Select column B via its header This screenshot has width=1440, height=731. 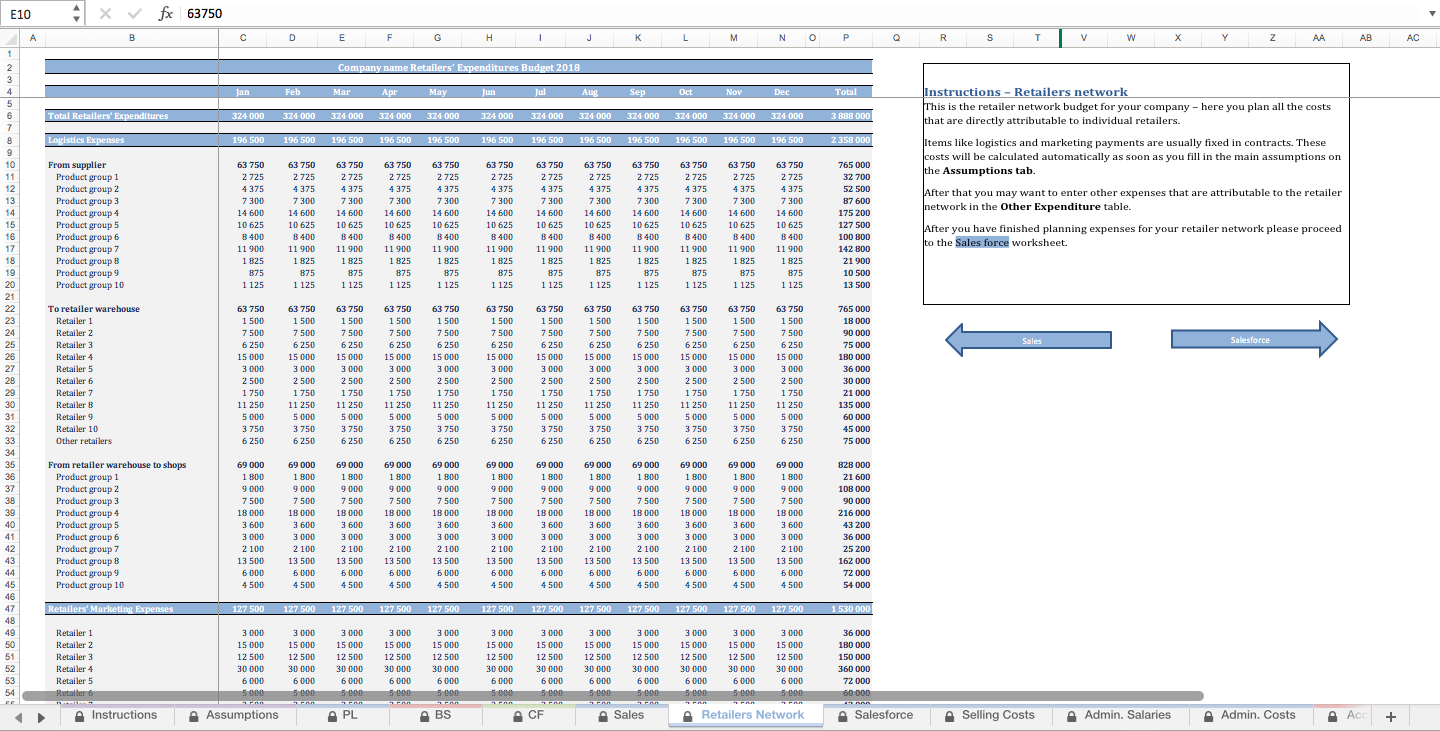point(131,38)
